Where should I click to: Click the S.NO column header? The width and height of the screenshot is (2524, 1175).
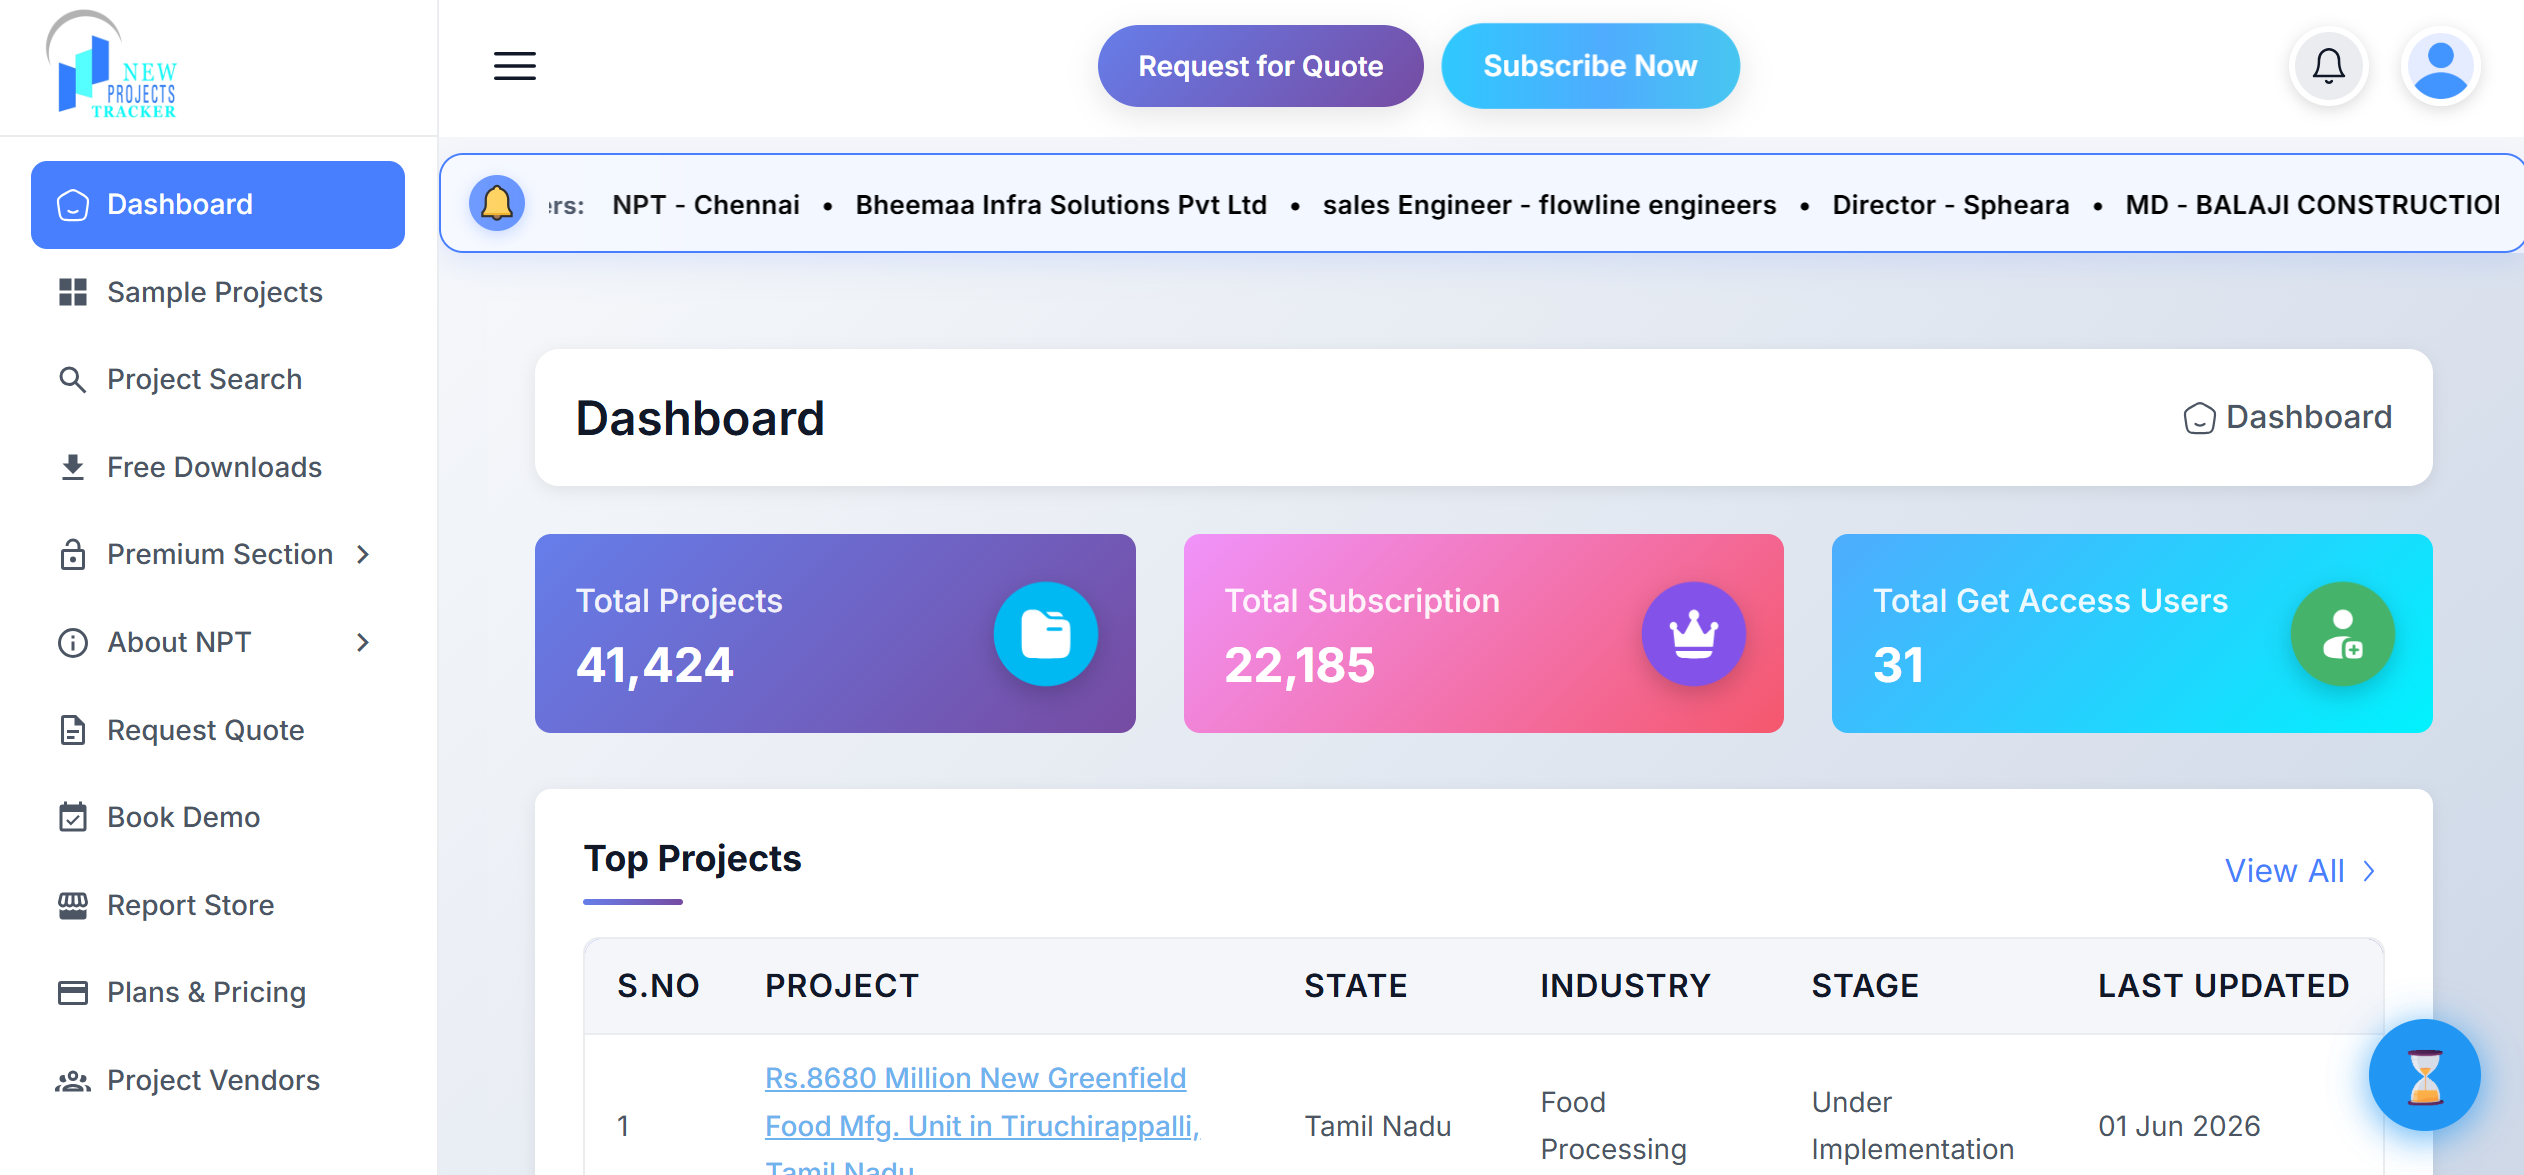(x=658, y=986)
